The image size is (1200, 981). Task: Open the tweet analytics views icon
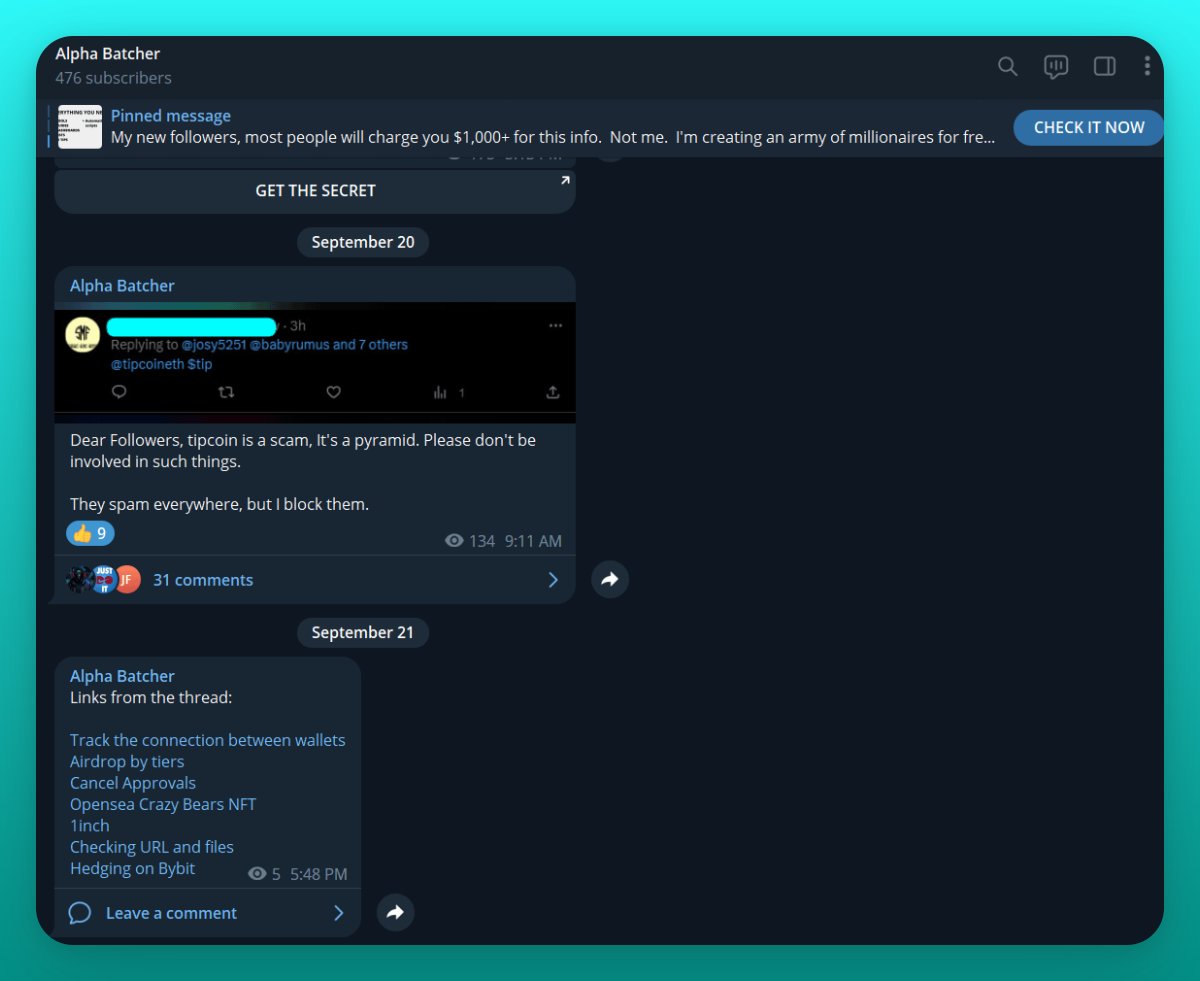click(441, 392)
